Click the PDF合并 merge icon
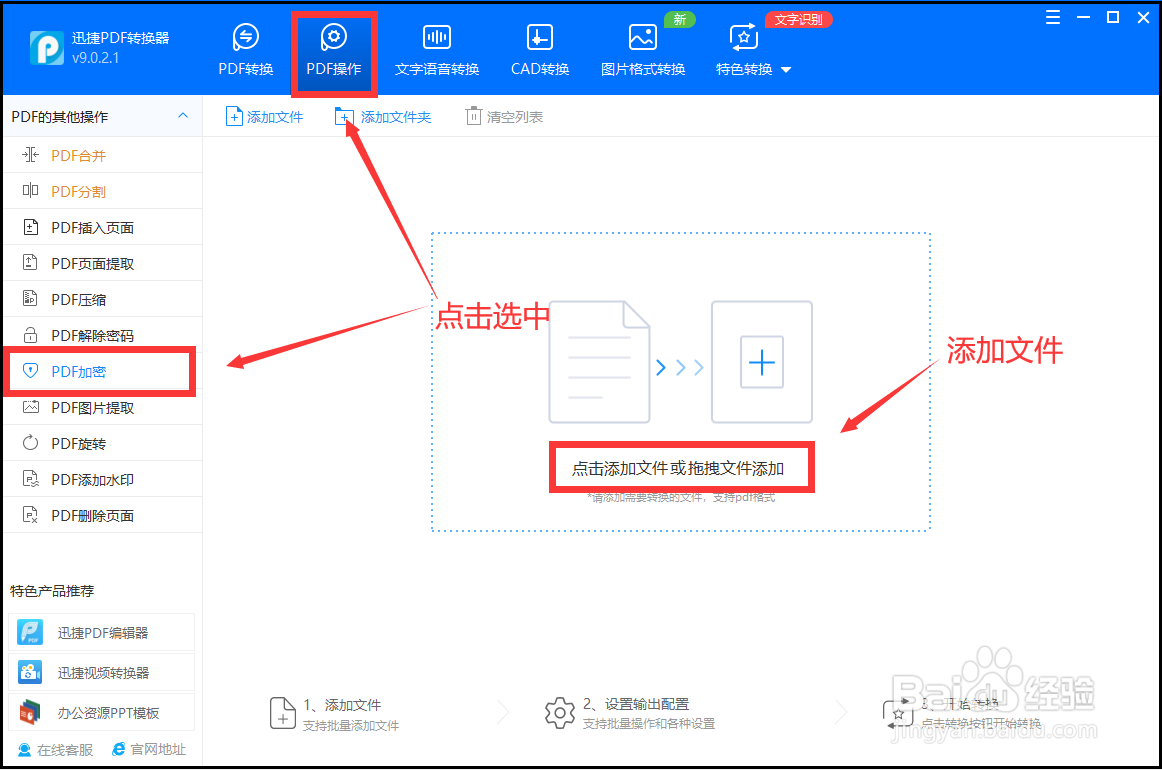The height and width of the screenshot is (770, 1162). (30, 154)
